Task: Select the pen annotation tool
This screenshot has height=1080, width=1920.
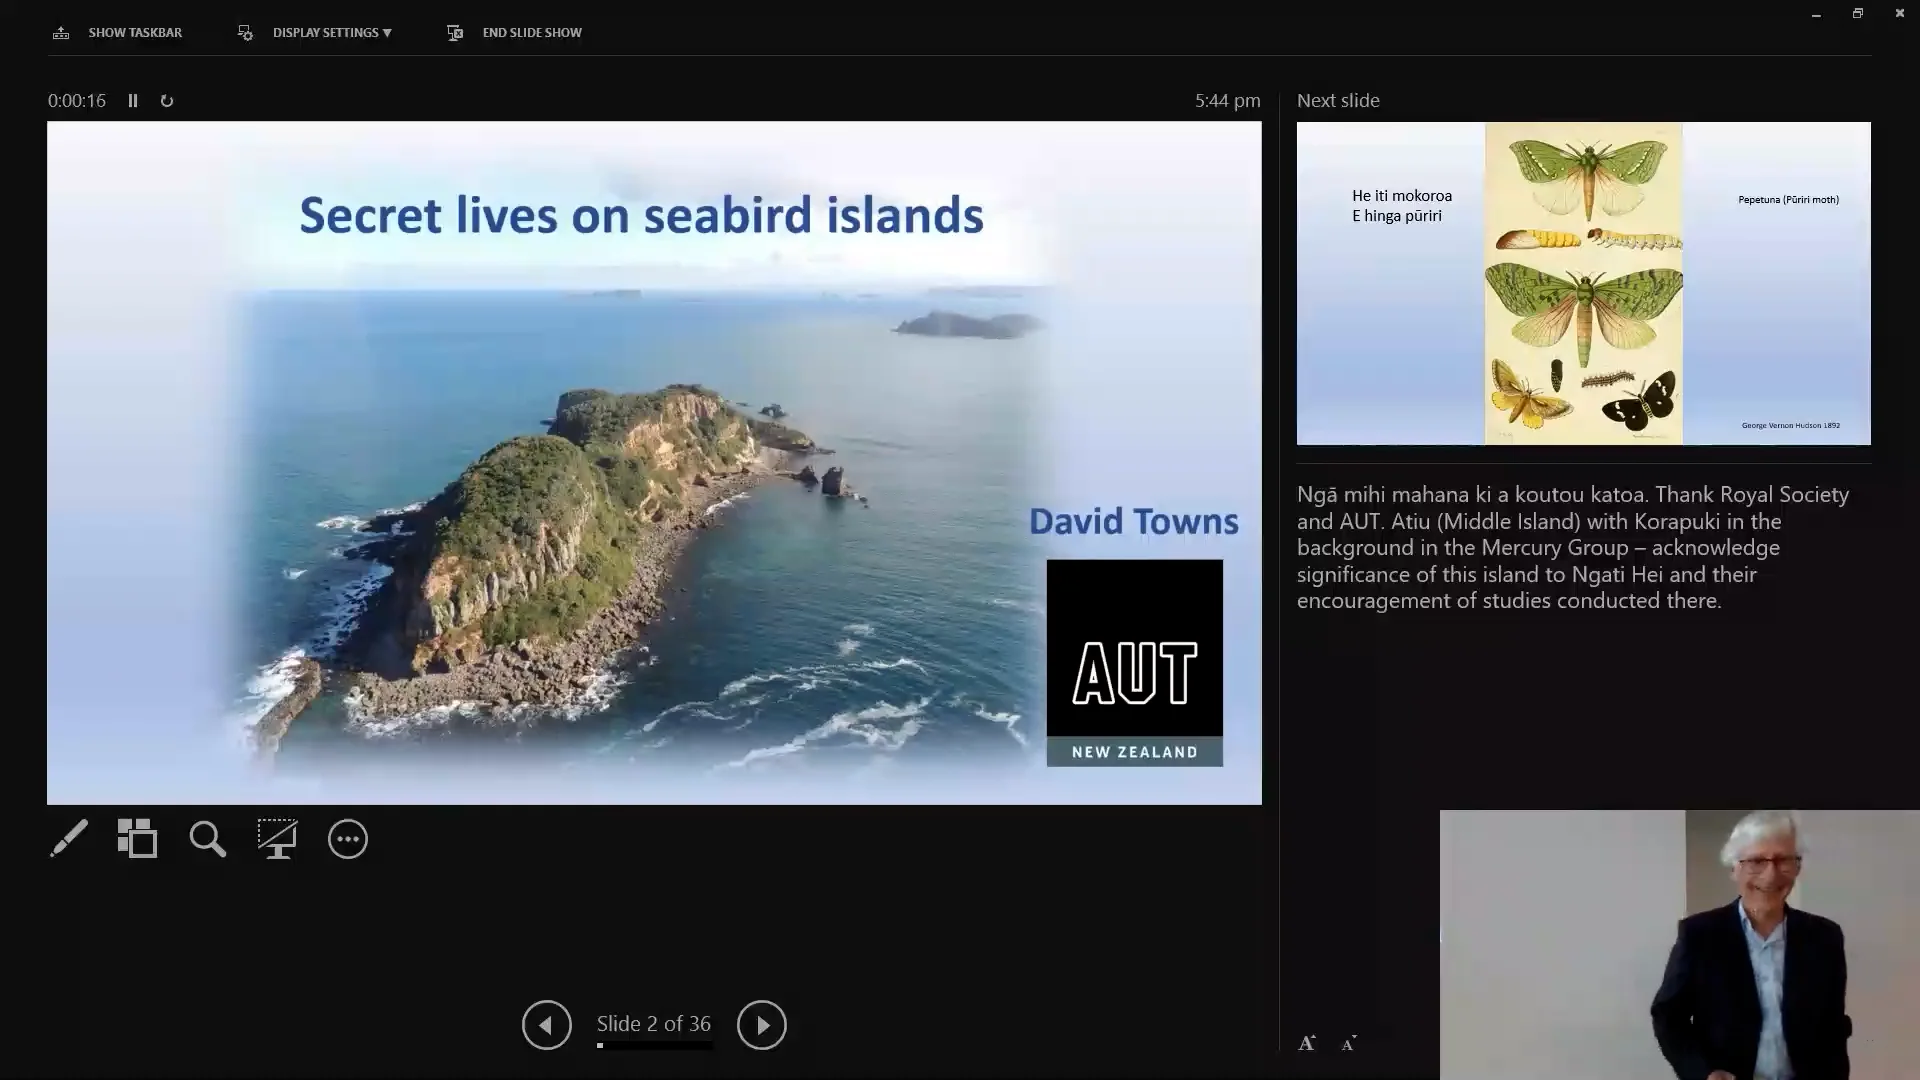Action: (67, 839)
